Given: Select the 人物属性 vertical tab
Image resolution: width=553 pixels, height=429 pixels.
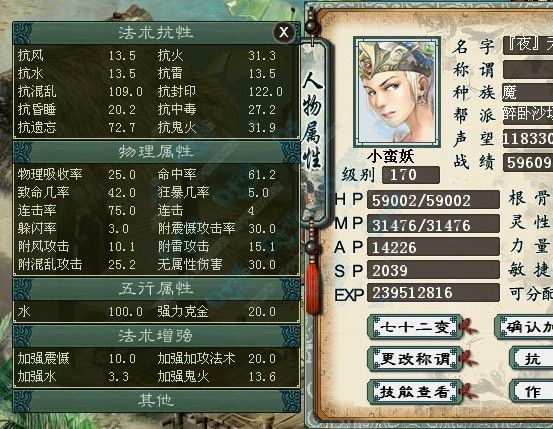Looking at the screenshot, I should point(313,120).
